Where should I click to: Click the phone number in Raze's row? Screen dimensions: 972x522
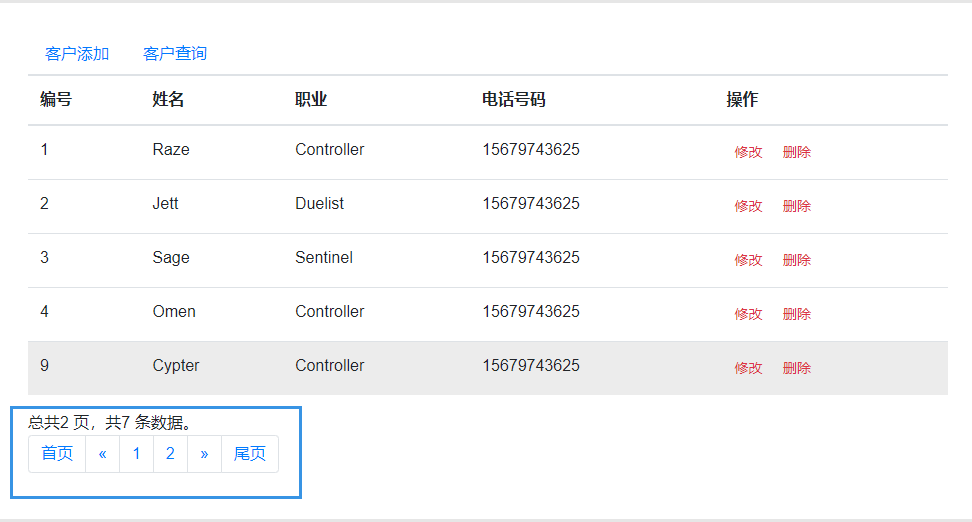[531, 149]
